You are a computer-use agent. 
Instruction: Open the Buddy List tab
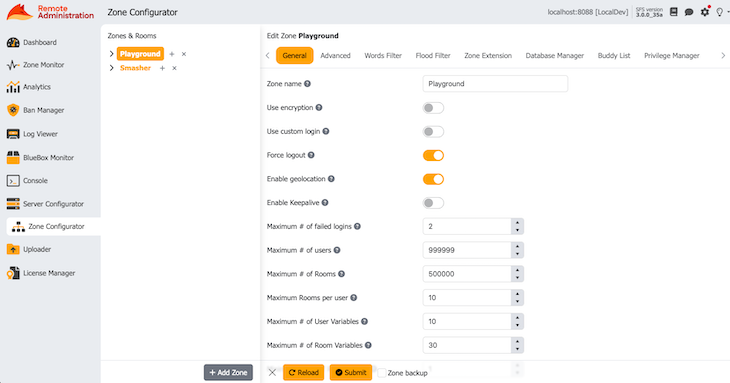tap(614, 55)
